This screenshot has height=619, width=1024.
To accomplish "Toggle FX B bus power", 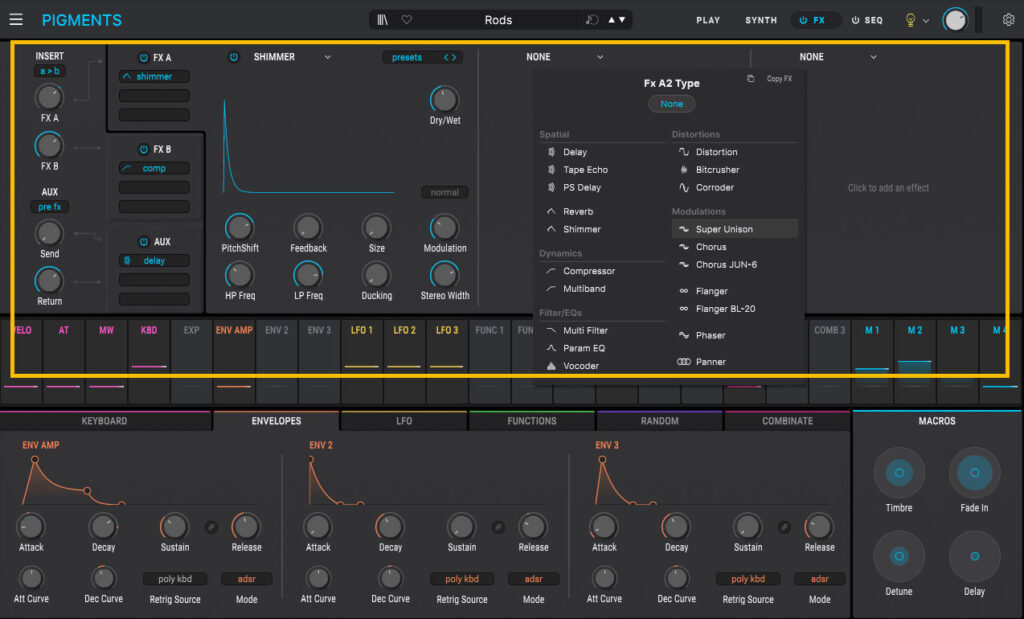I will click(144, 149).
